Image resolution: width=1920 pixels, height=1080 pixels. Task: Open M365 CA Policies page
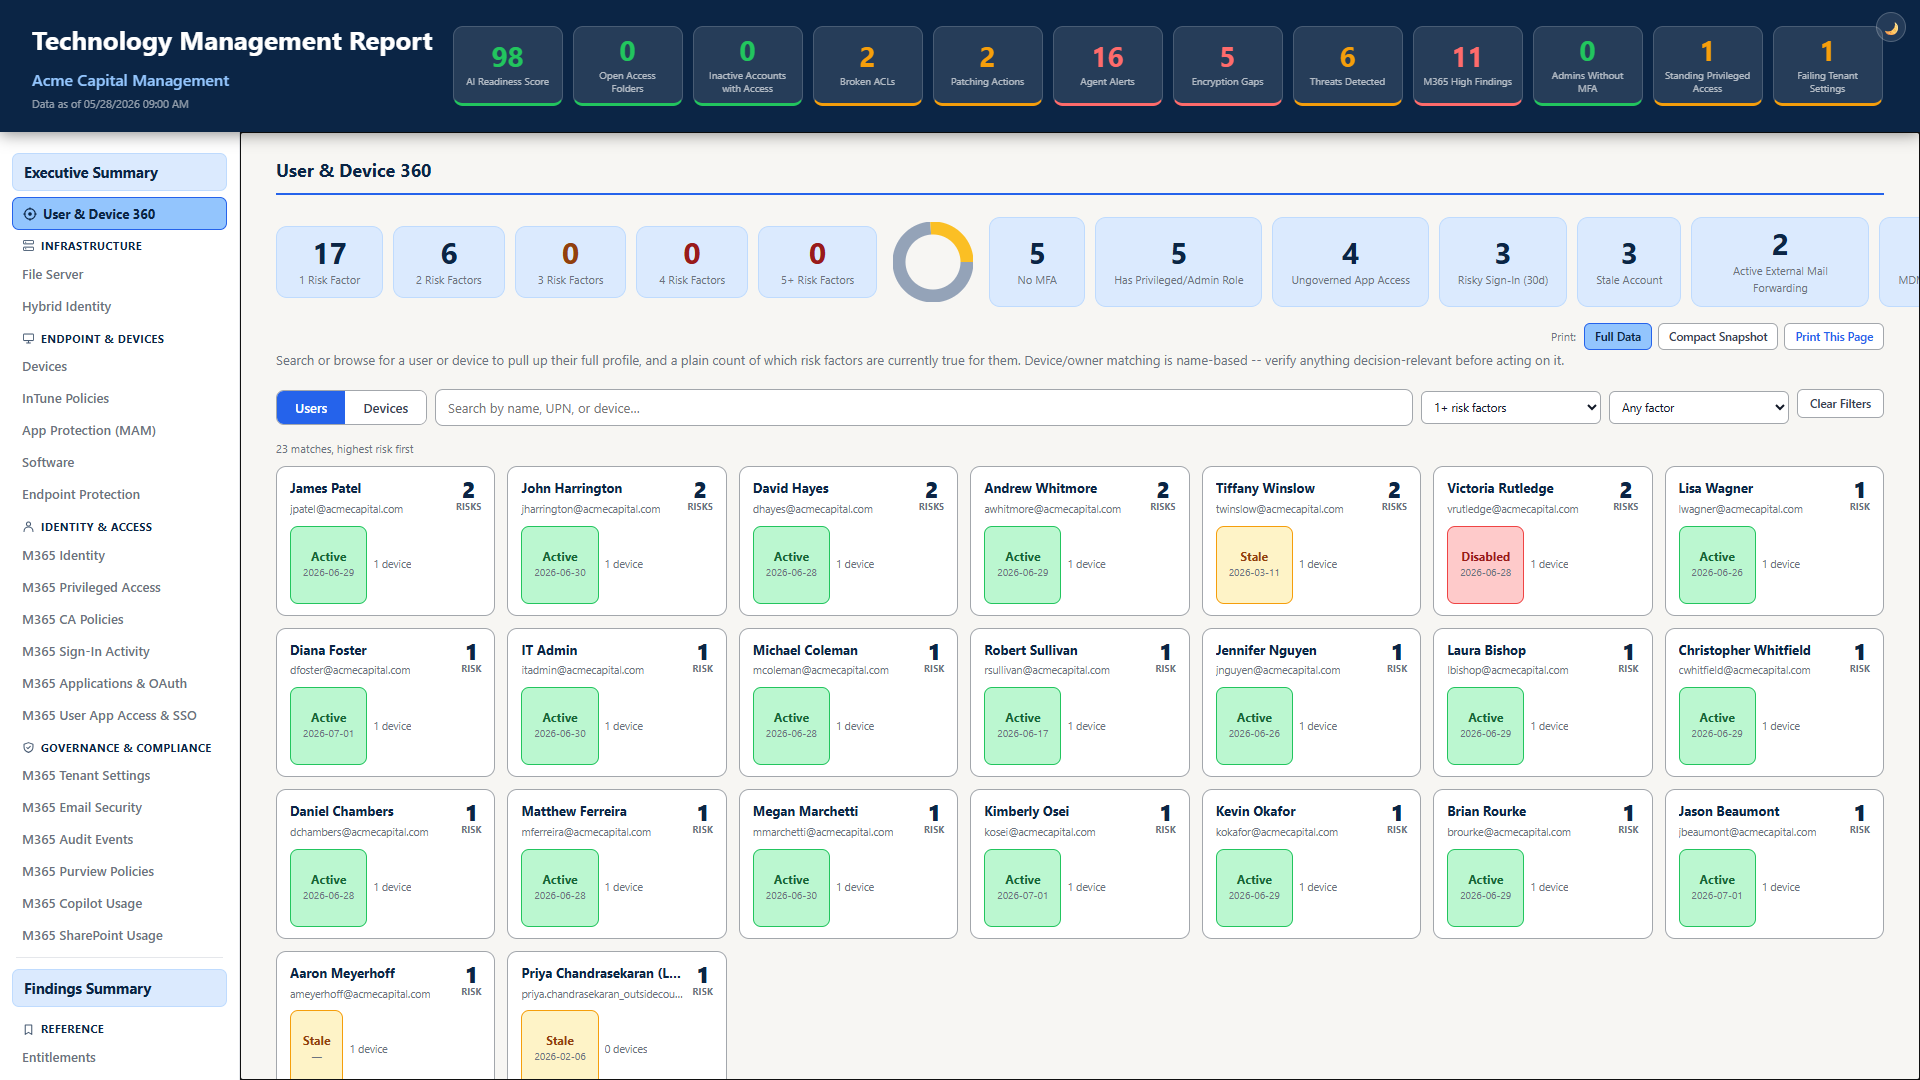tap(73, 620)
